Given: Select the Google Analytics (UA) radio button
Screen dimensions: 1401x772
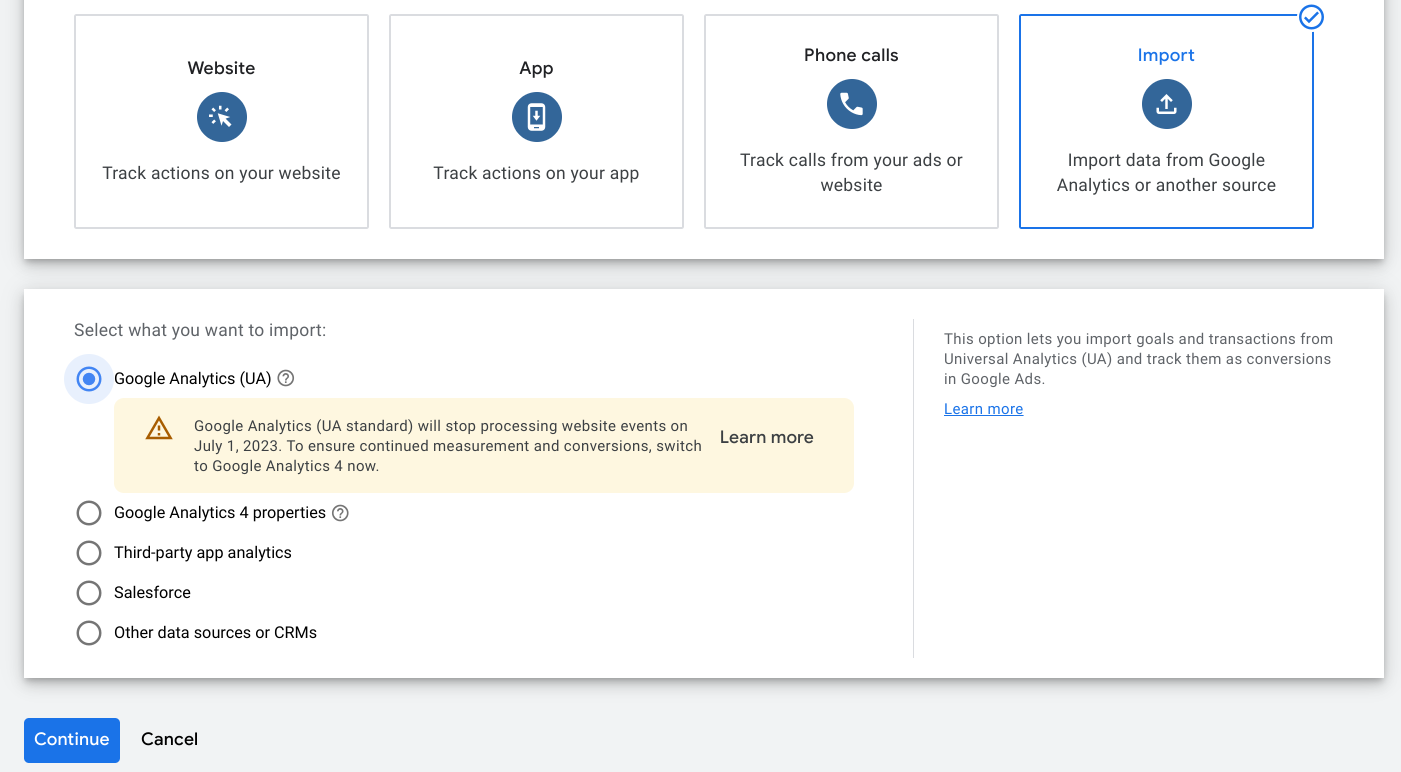Looking at the screenshot, I should click(89, 379).
